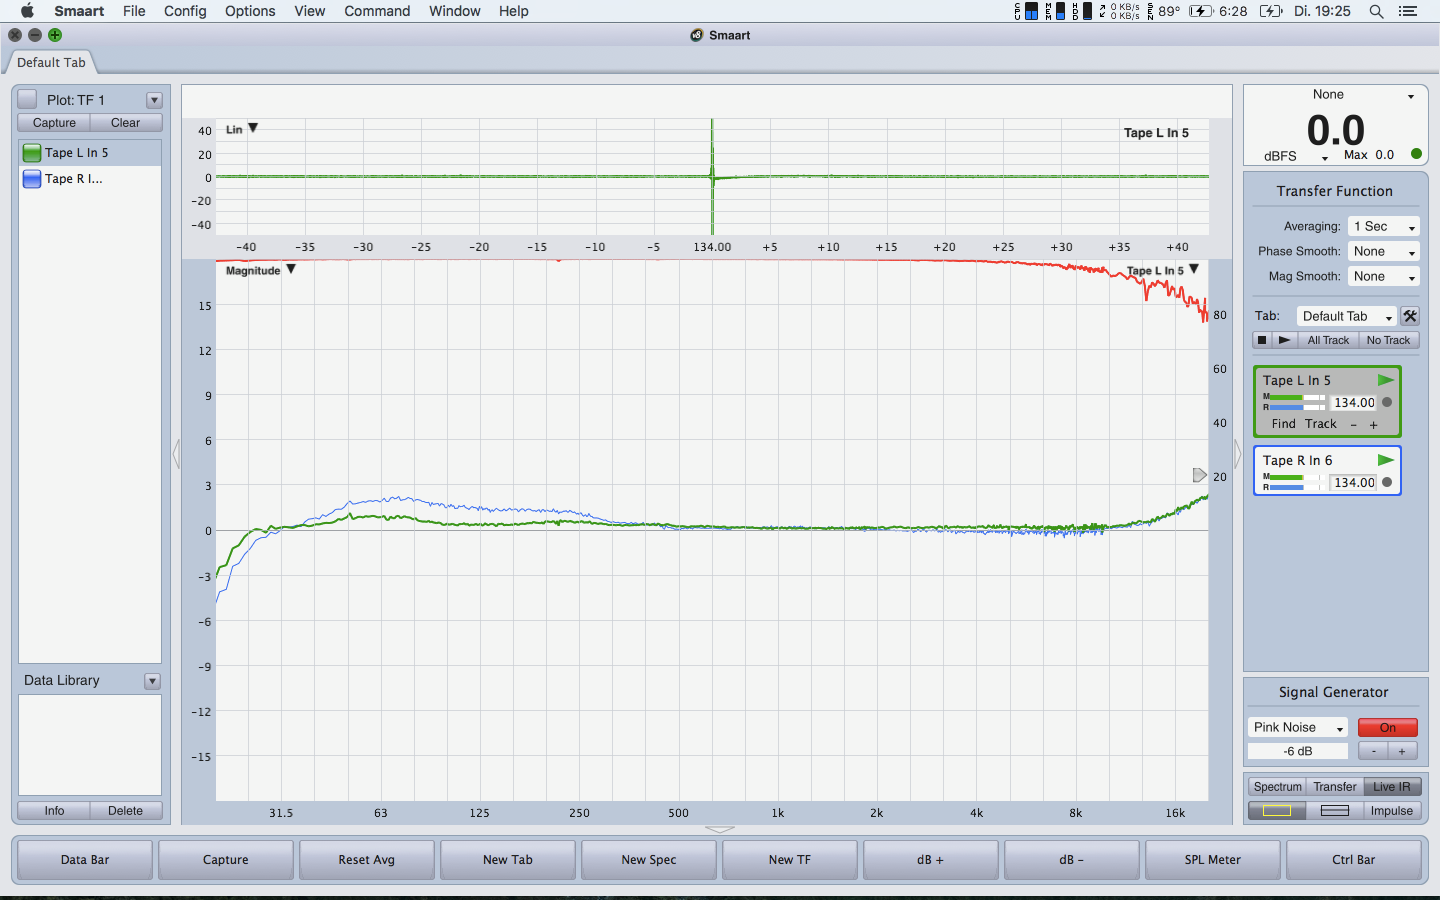The width and height of the screenshot is (1440, 900).
Task: Click Find delay for Tape L In 5
Action: point(1284,424)
